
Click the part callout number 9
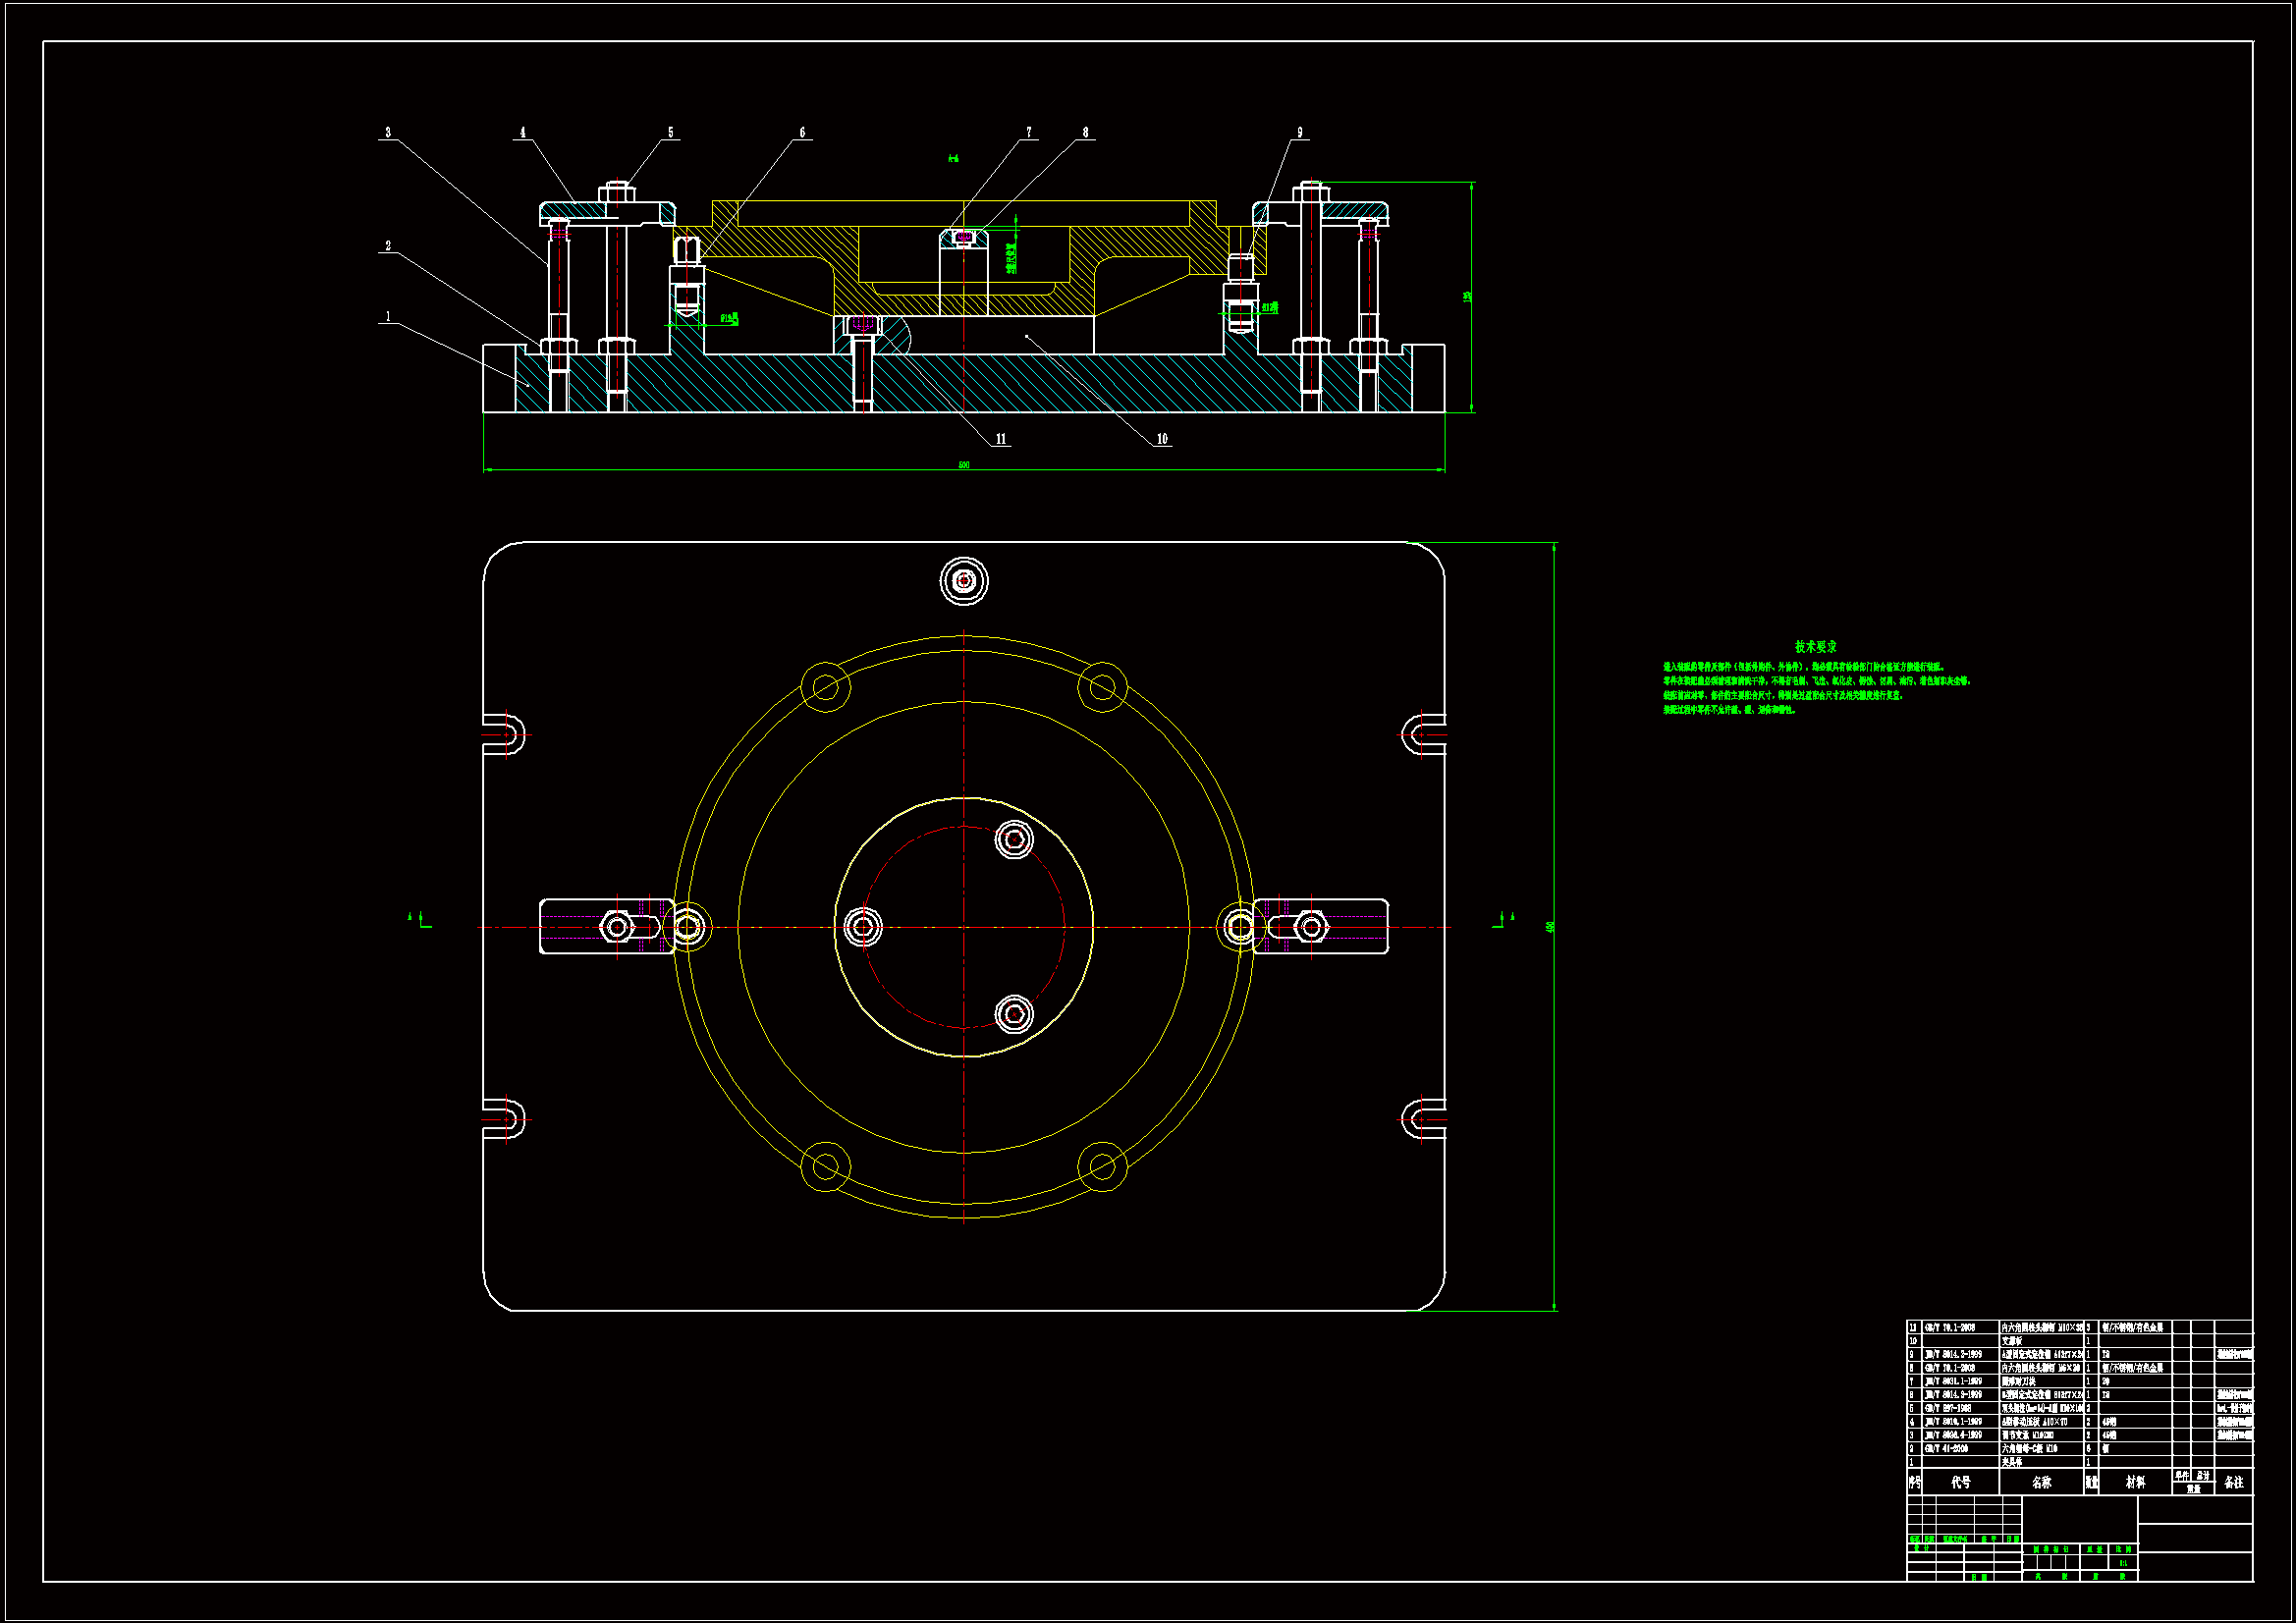click(x=1300, y=132)
